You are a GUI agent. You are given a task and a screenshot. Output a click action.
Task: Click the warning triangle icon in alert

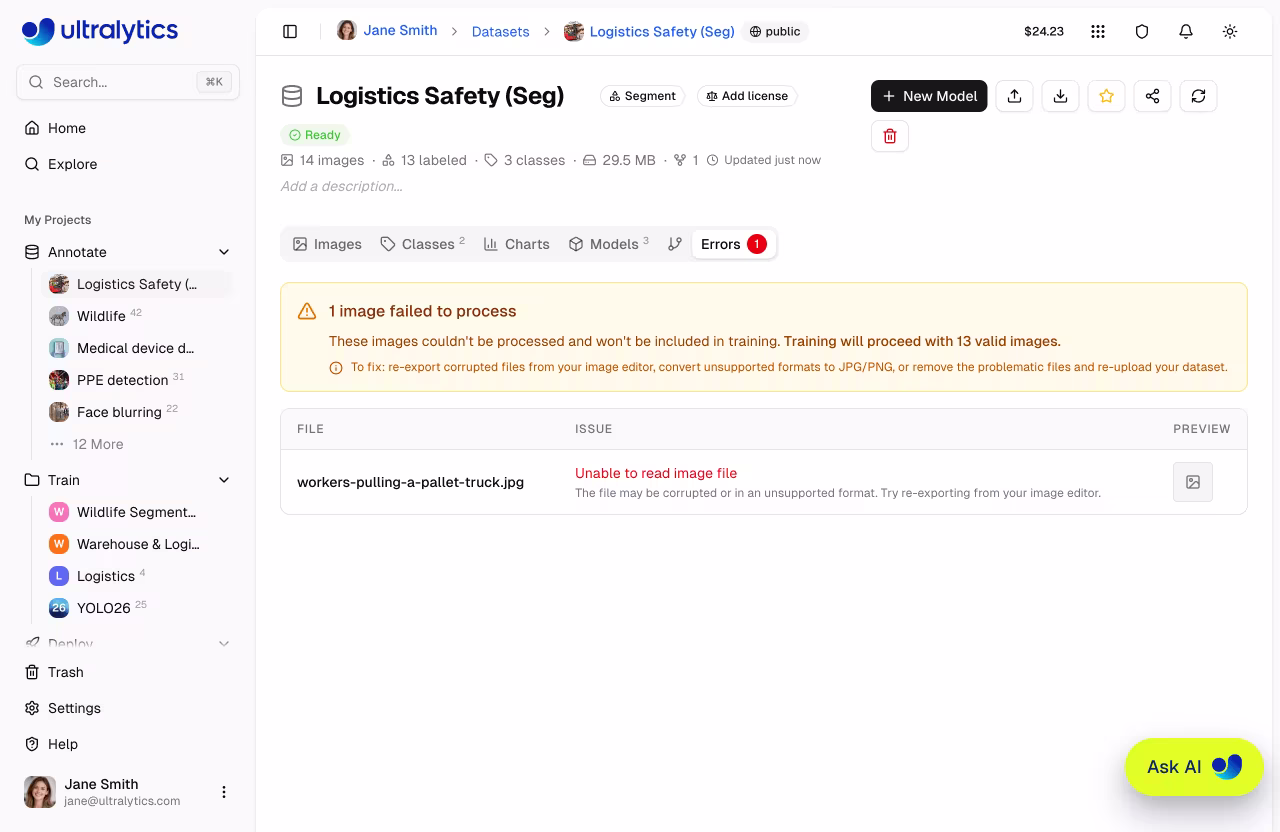(x=307, y=311)
